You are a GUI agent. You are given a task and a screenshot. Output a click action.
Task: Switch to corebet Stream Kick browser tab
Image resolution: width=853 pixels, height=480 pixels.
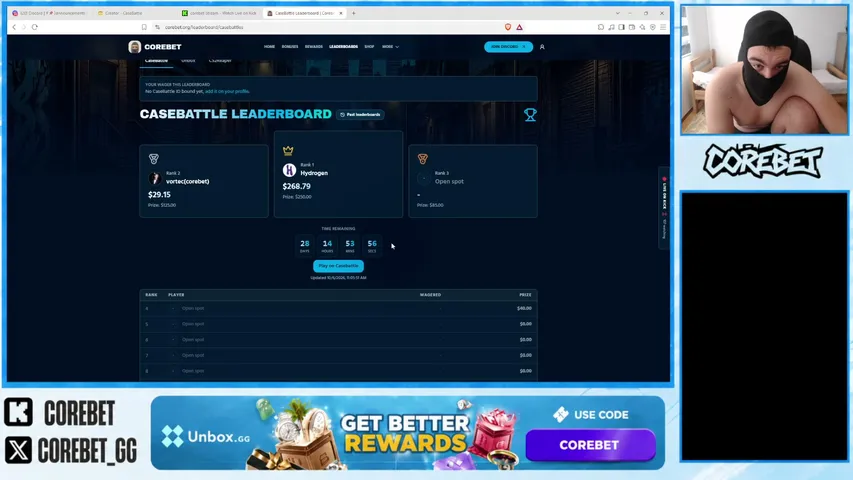point(219,13)
